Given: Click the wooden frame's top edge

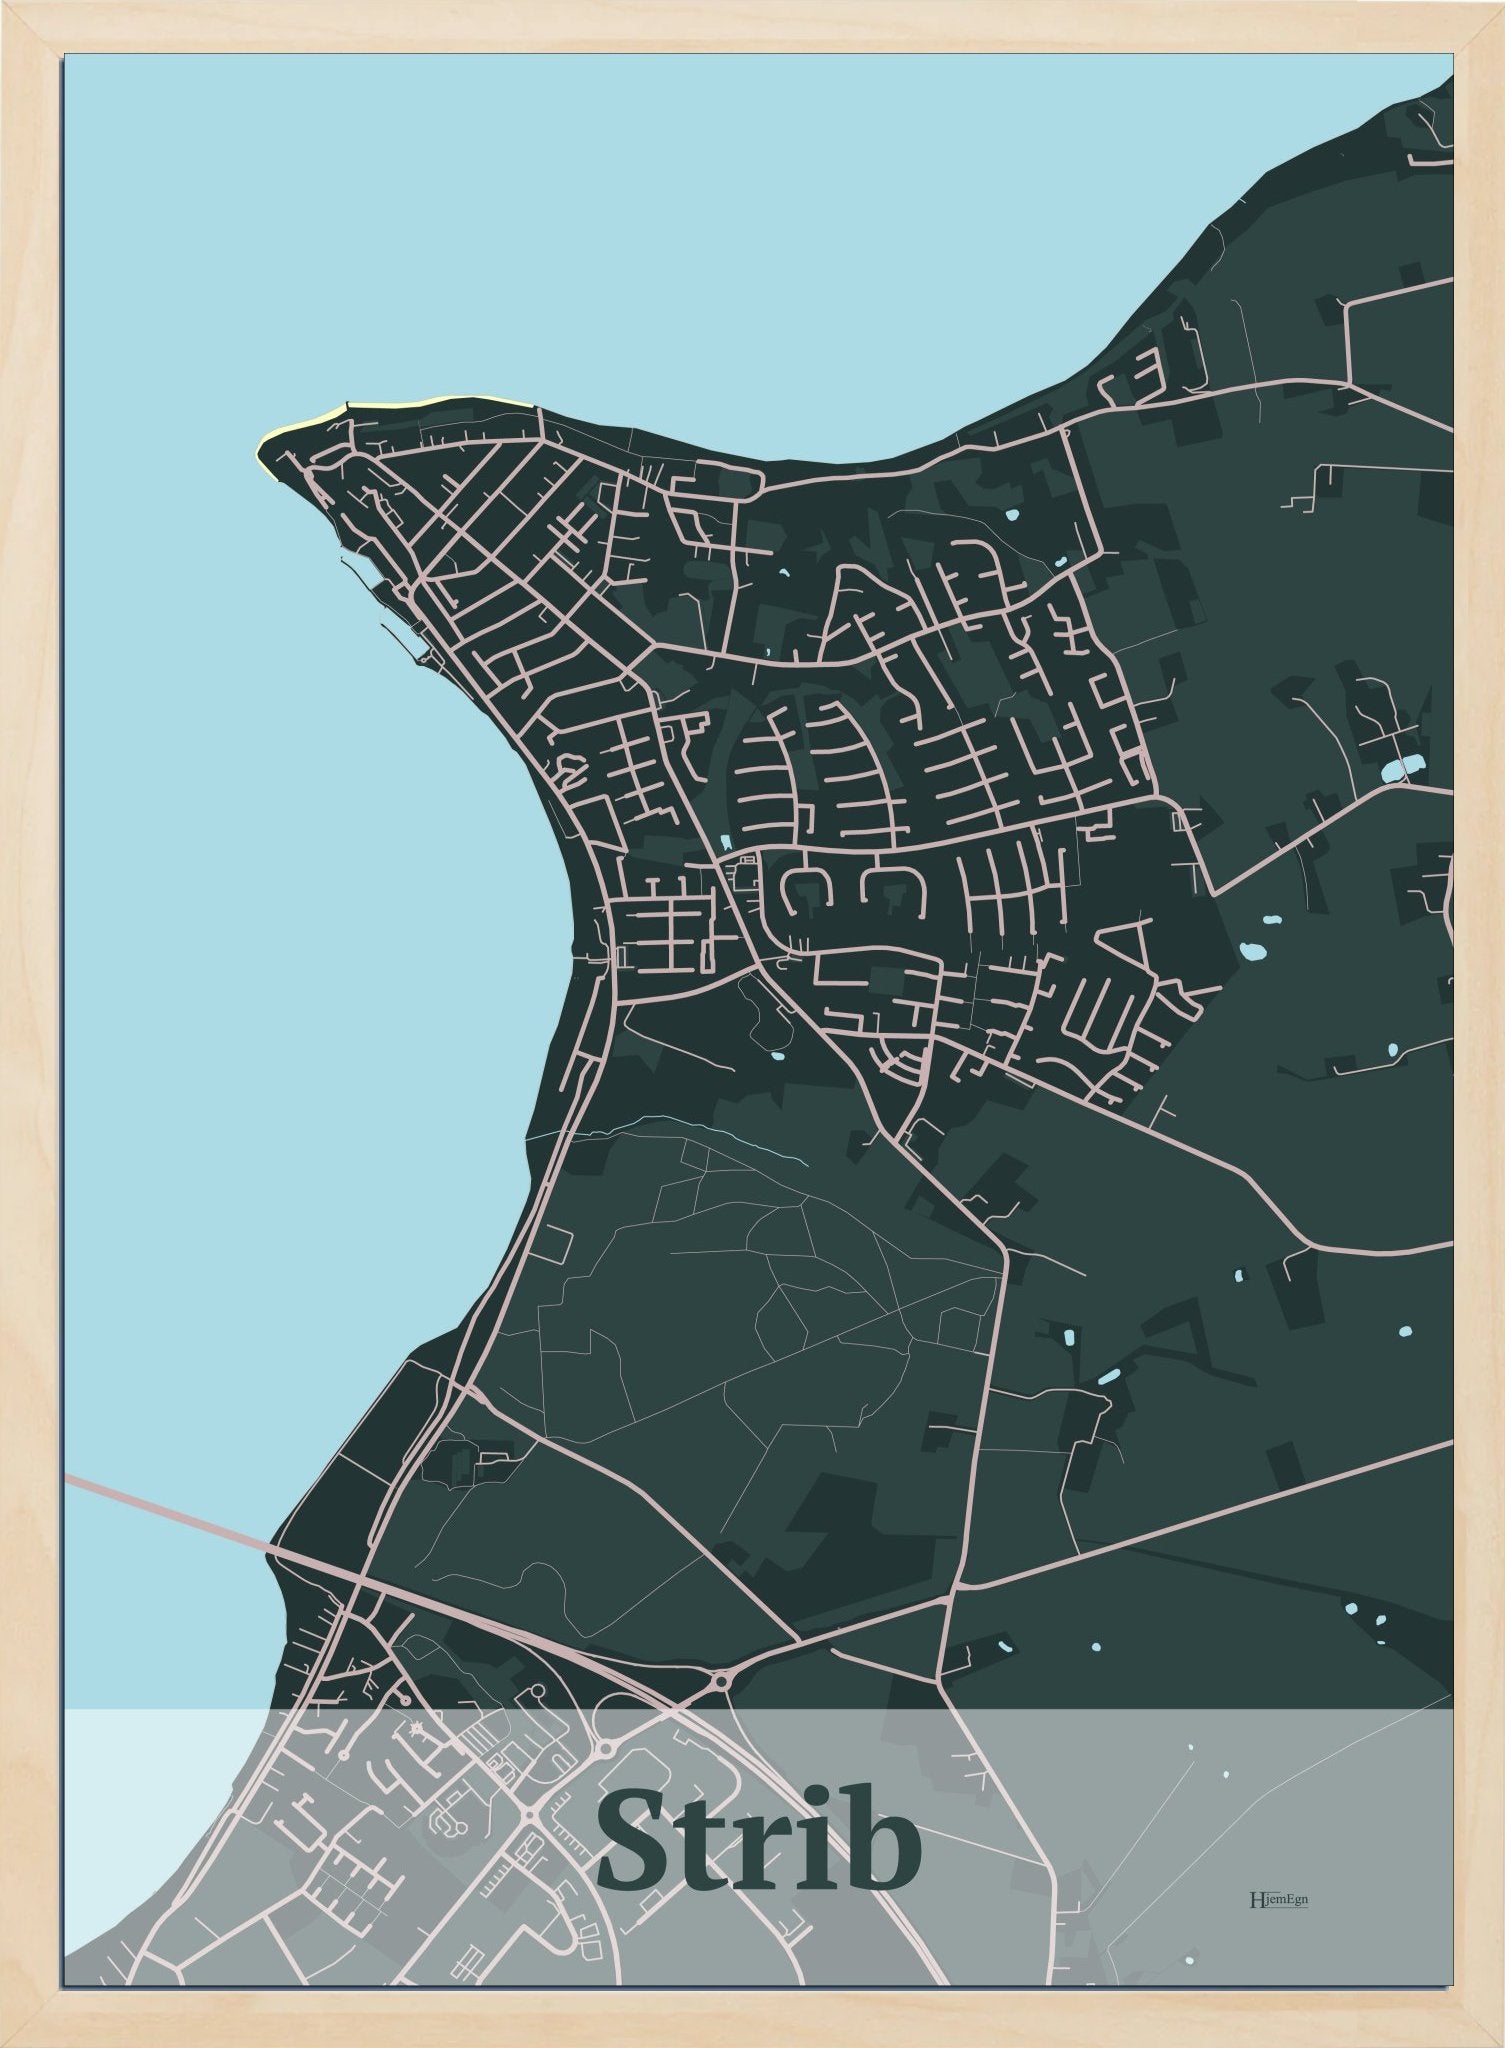Looking at the screenshot, I should 752,26.
